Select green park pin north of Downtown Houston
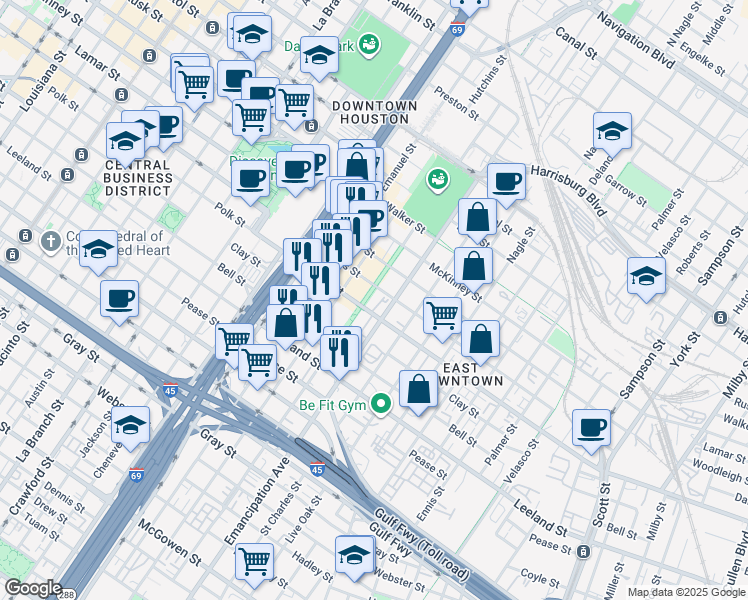Viewport: 748px width, 600px height. click(369, 45)
